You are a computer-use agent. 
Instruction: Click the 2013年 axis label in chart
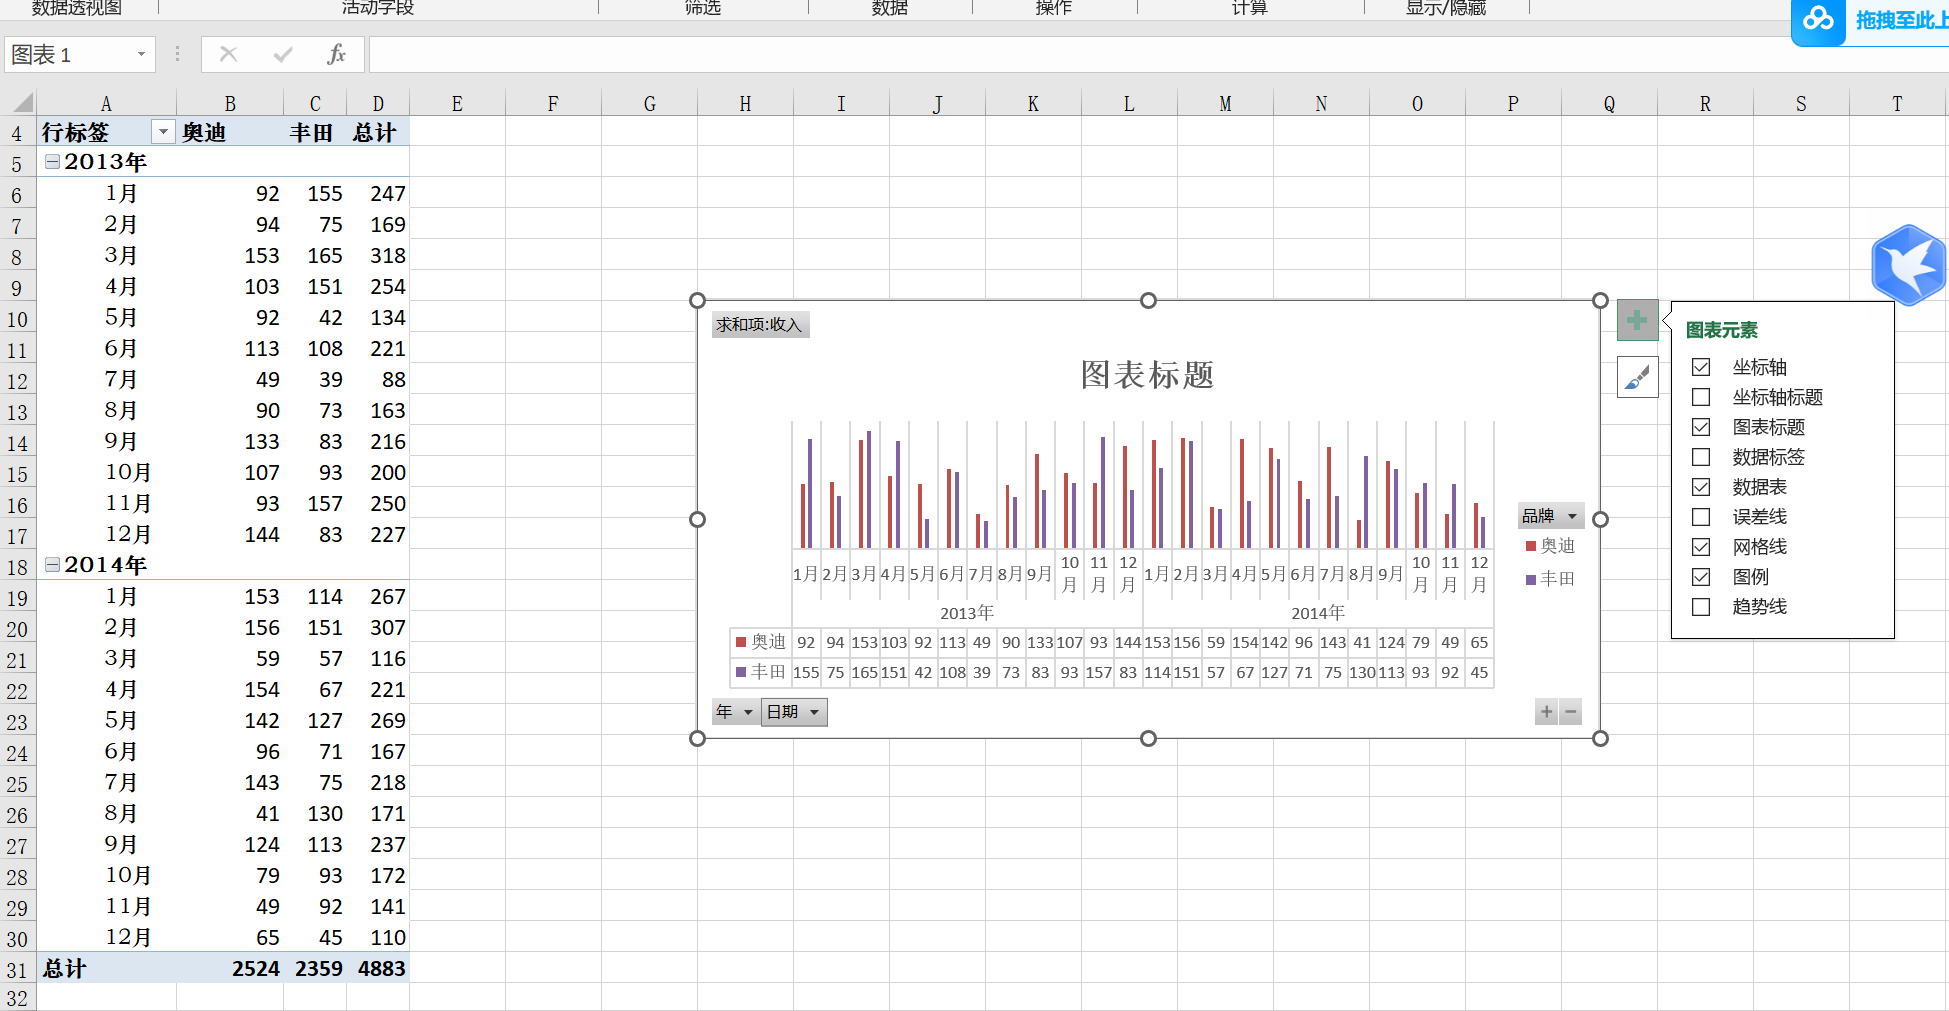point(967,612)
